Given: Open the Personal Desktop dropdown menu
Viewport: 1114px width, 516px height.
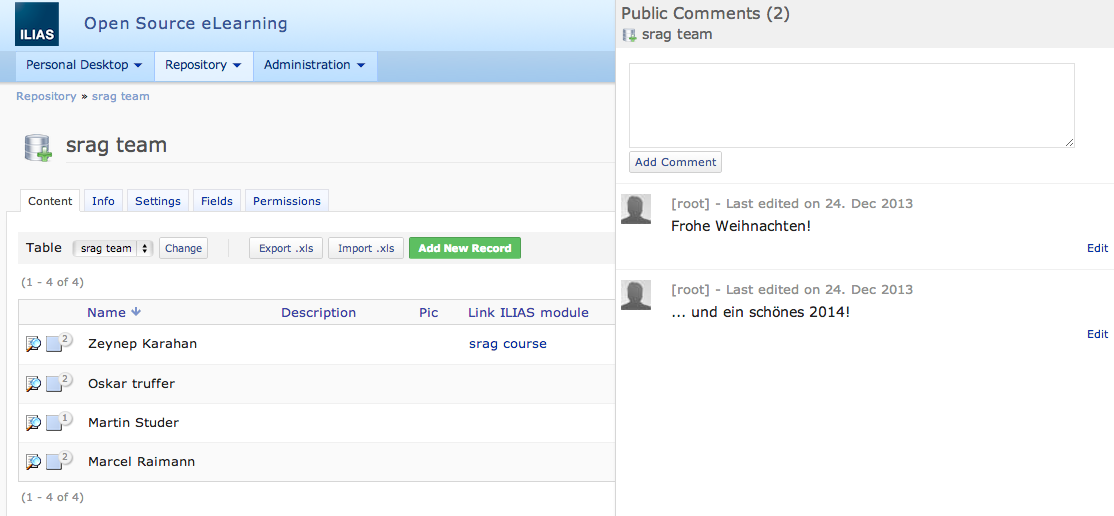Looking at the screenshot, I should (84, 65).
